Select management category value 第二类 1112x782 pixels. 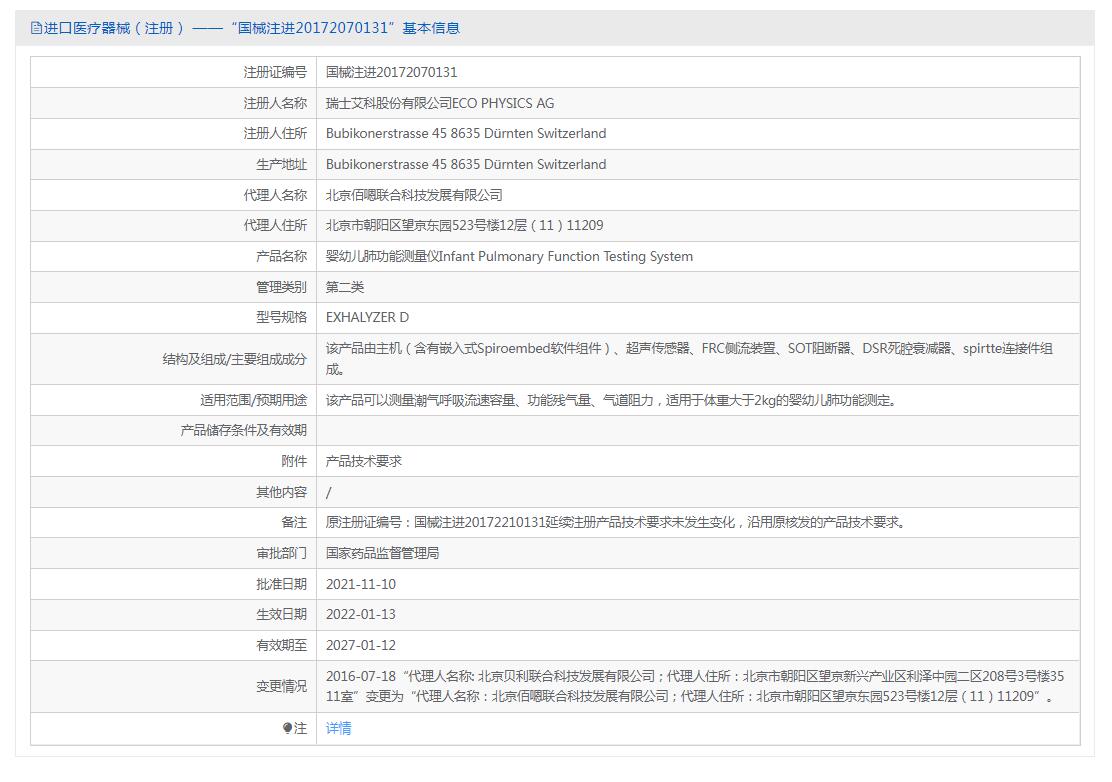[345, 287]
